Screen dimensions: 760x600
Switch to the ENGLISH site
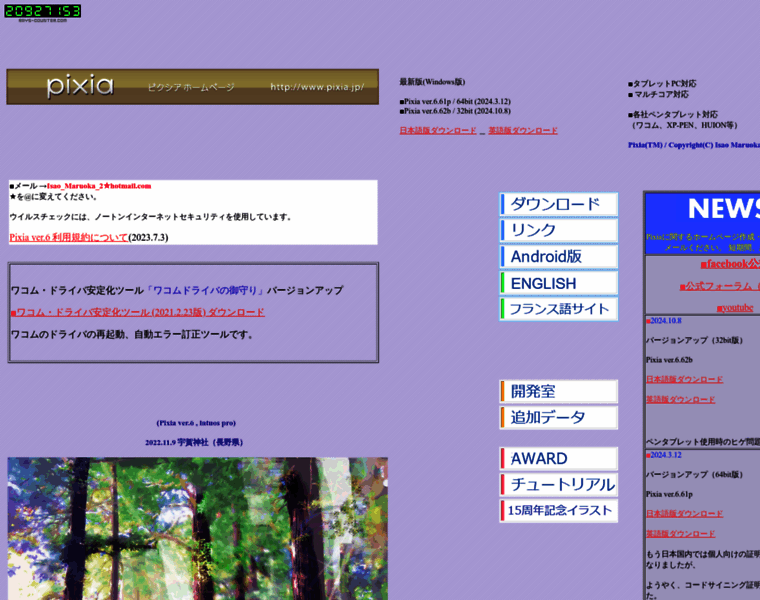point(558,283)
